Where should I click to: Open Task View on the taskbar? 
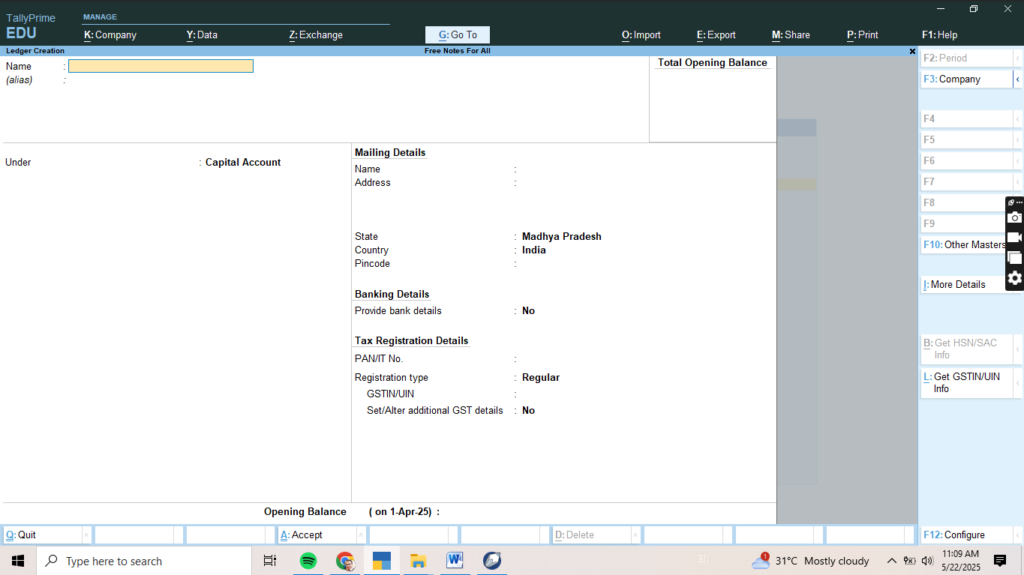tap(270, 561)
